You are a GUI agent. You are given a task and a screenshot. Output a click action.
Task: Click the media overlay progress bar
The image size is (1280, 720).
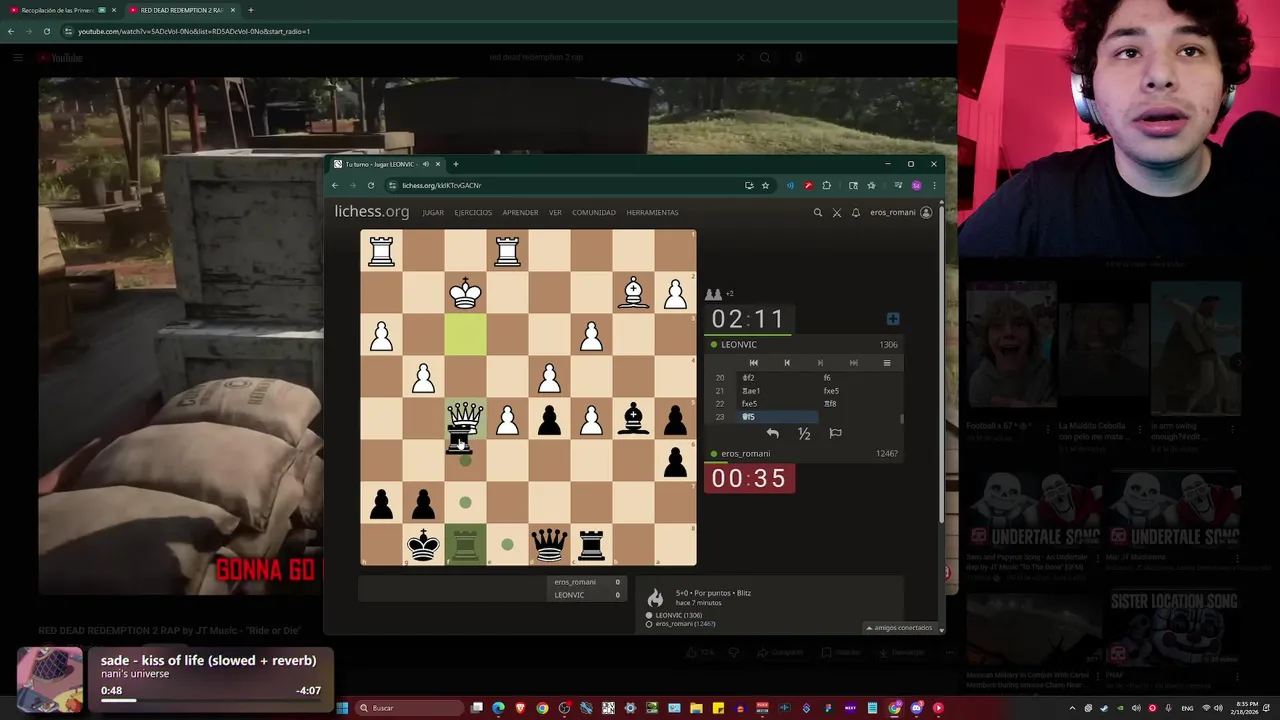(210, 701)
